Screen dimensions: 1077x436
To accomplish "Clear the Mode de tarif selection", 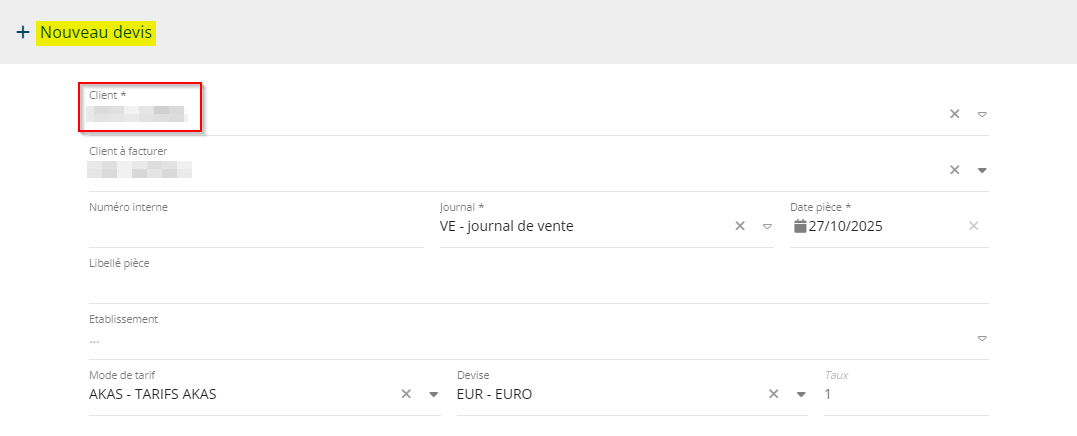I will (406, 394).
